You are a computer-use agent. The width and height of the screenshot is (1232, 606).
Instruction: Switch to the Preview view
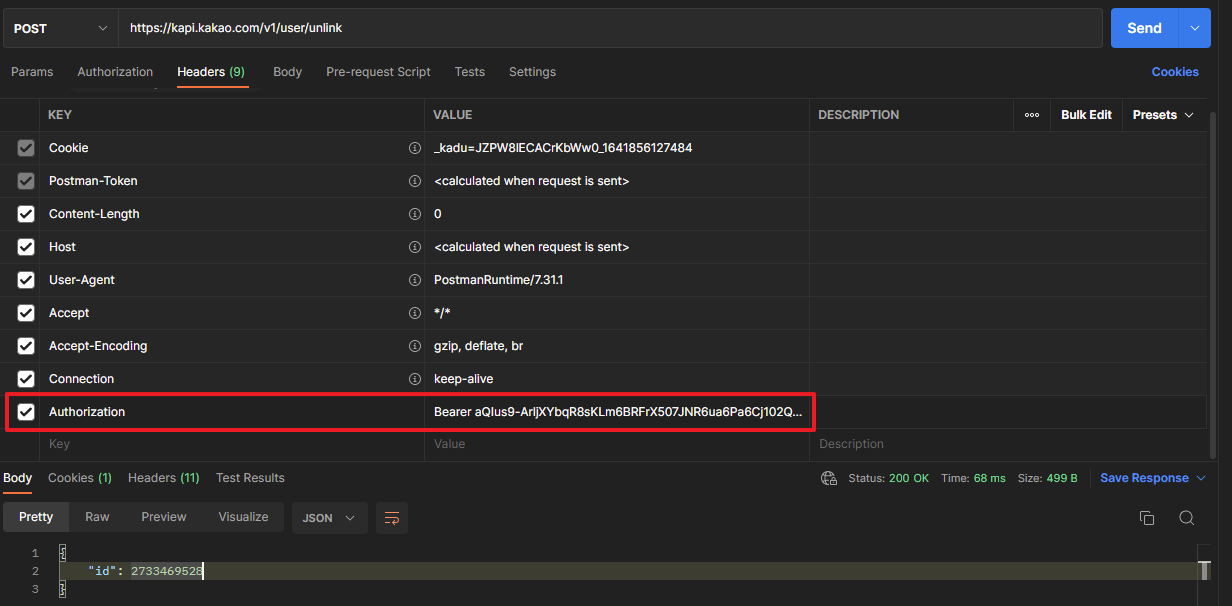point(164,517)
